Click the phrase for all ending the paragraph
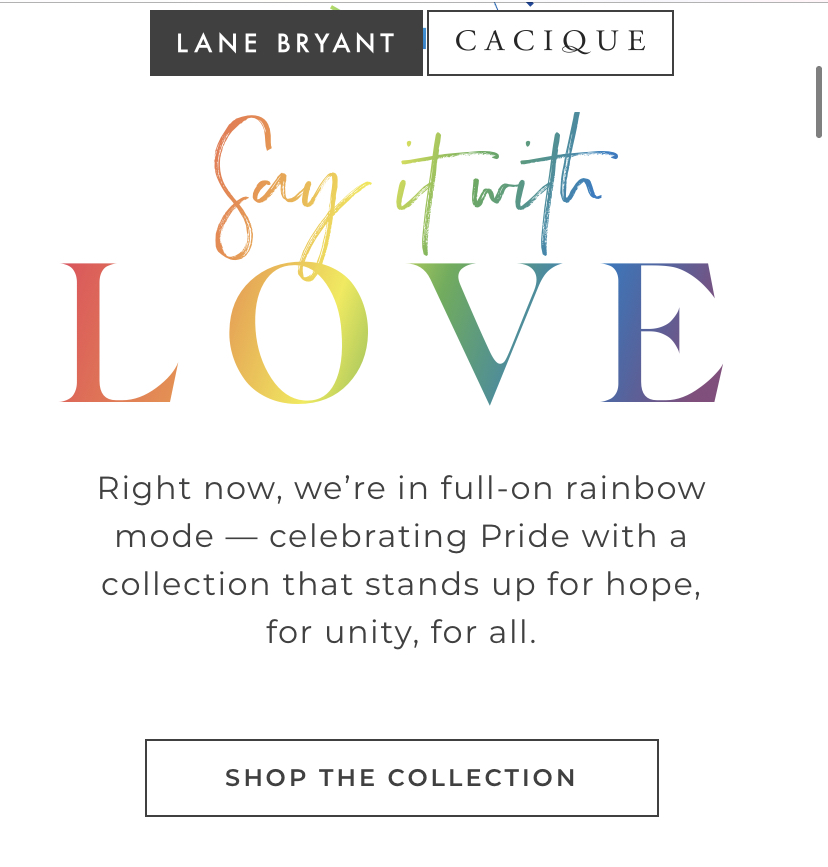This screenshot has width=828, height=867. pos(483,632)
